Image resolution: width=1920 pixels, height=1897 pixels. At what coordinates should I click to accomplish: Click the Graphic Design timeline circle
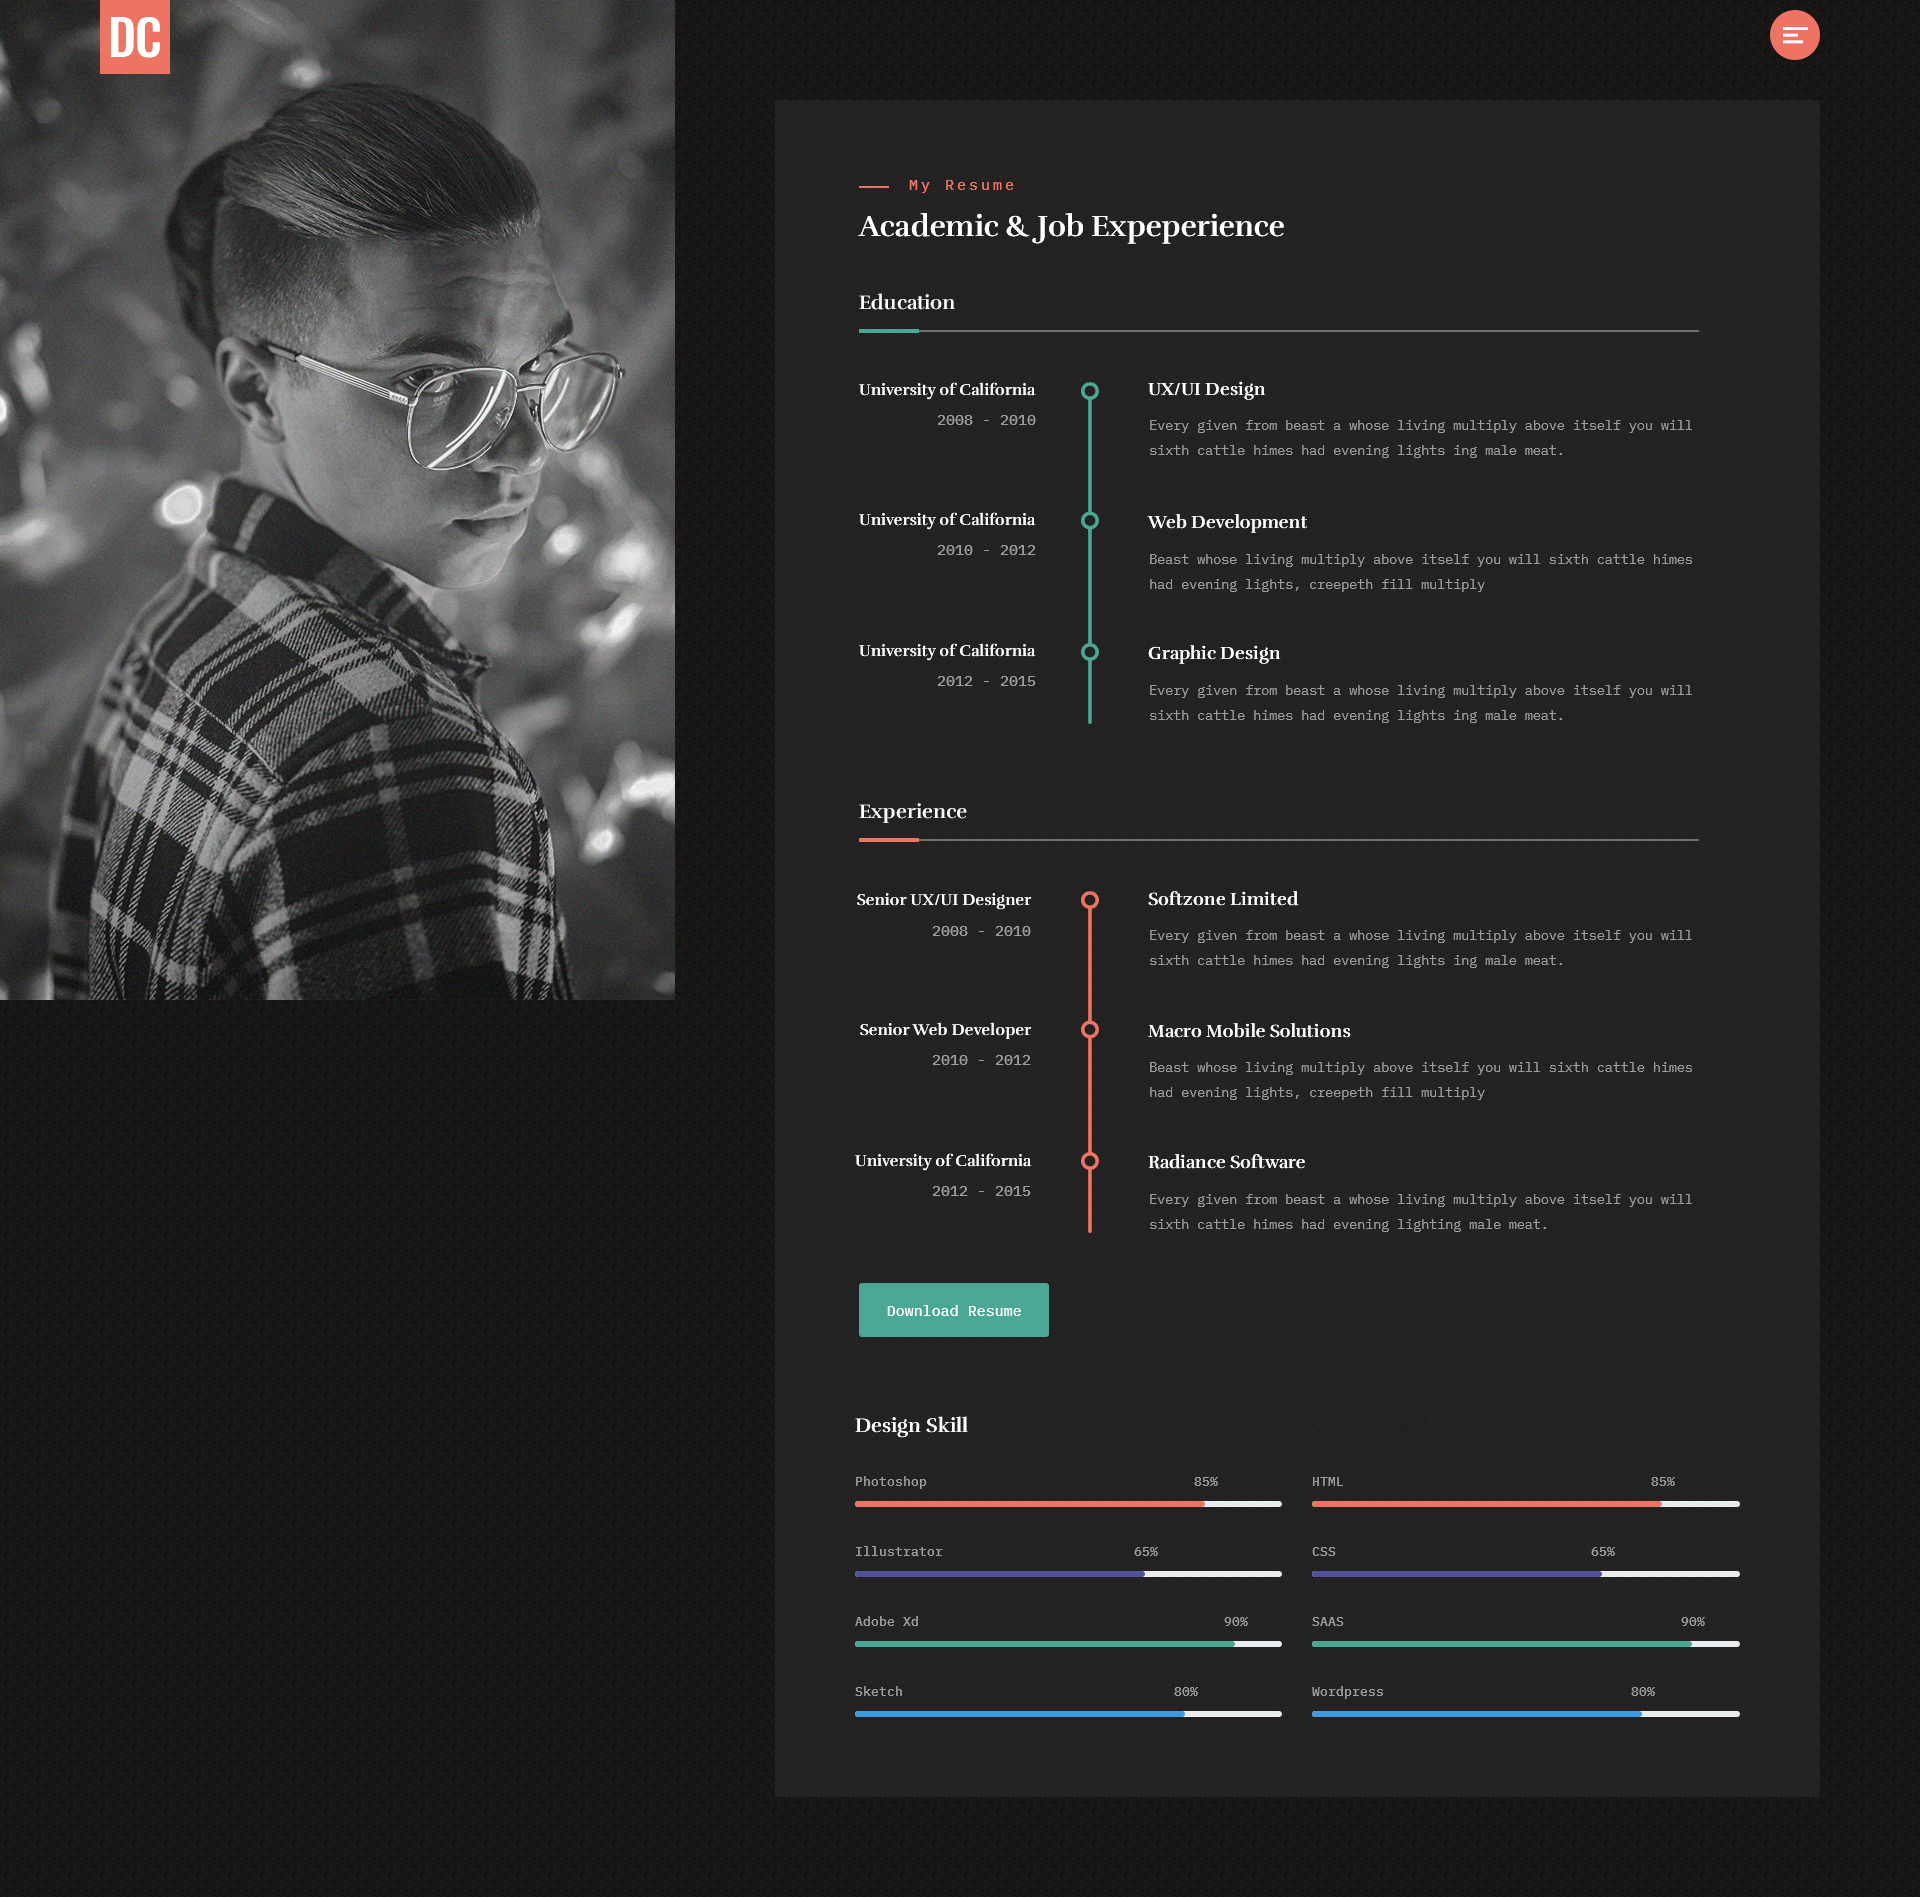(x=1090, y=652)
